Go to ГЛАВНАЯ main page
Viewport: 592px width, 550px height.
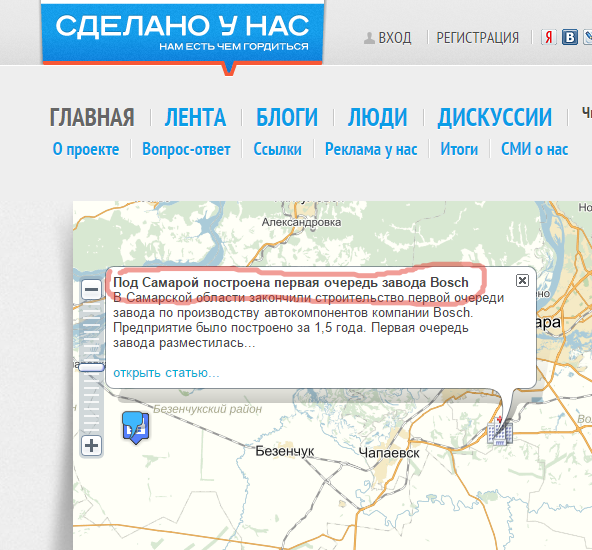[x=92, y=117]
